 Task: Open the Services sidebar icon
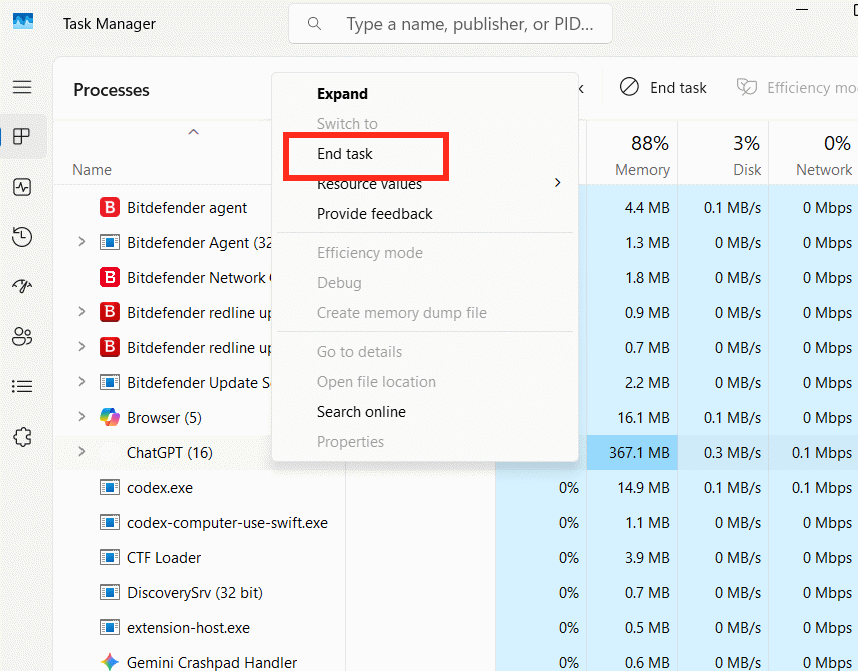[22, 437]
